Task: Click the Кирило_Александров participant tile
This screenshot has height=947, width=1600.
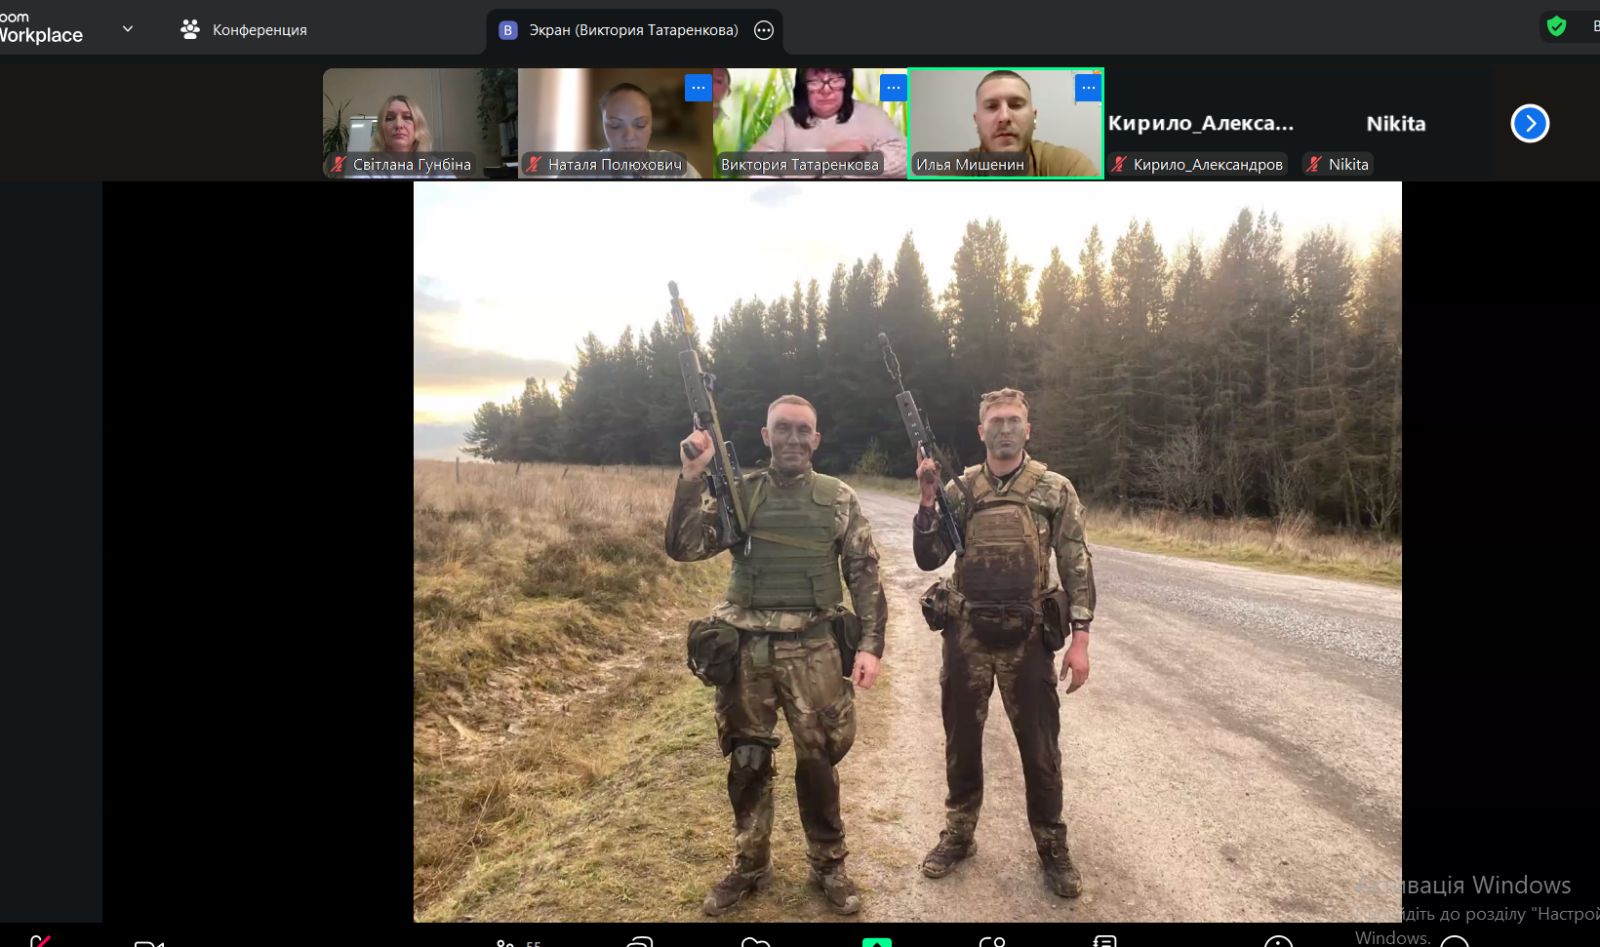Action: [1200, 125]
